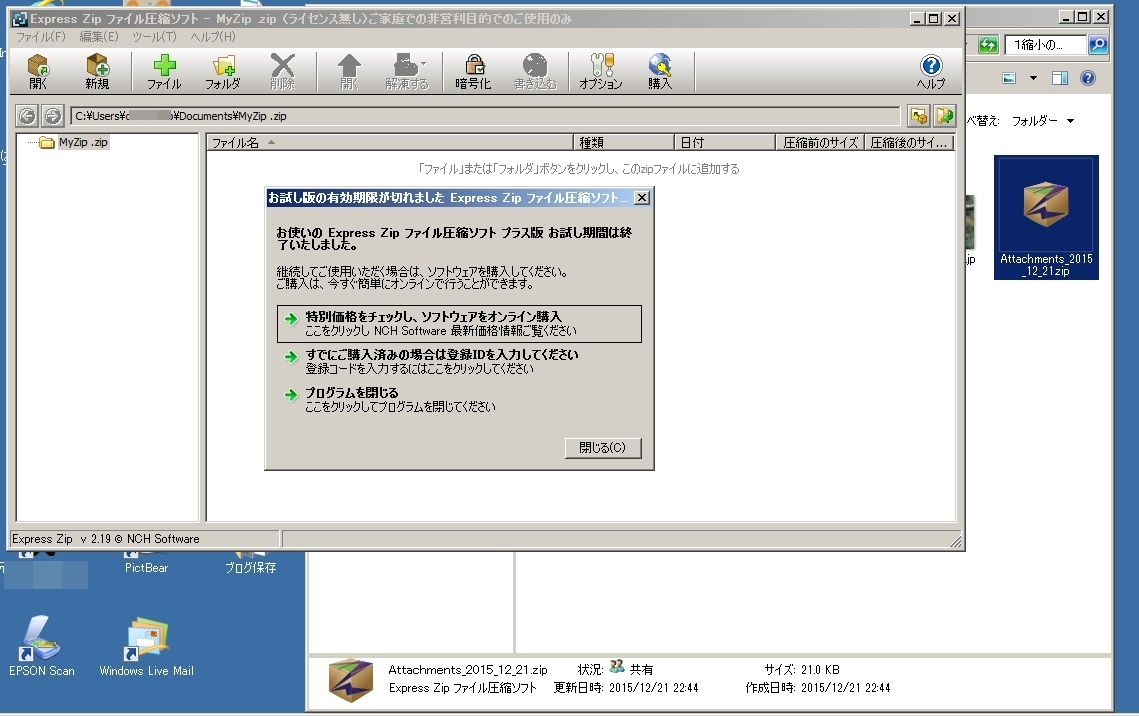The image size is (1139, 716).
Task: Click the 書き込む burn disc icon
Action: pos(535,72)
